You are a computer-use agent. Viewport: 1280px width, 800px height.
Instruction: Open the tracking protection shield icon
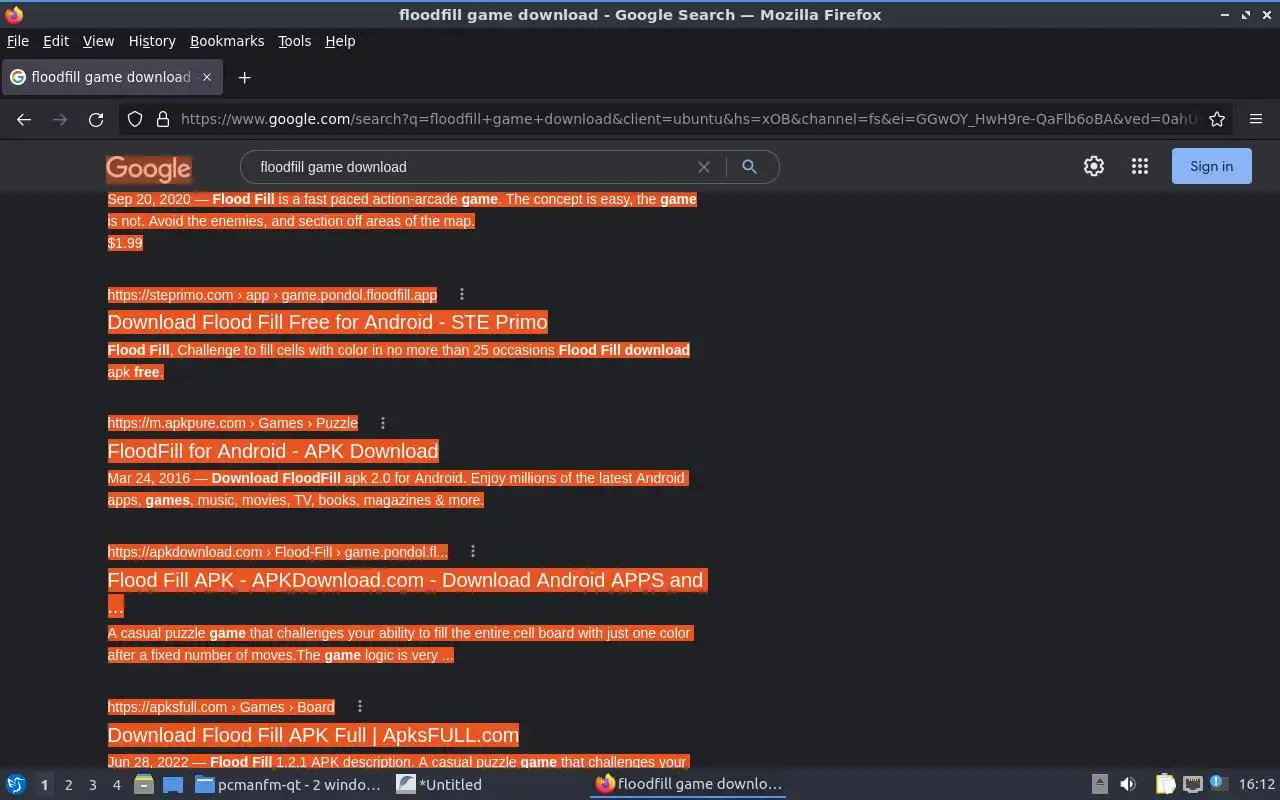pyautogui.click(x=135, y=119)
